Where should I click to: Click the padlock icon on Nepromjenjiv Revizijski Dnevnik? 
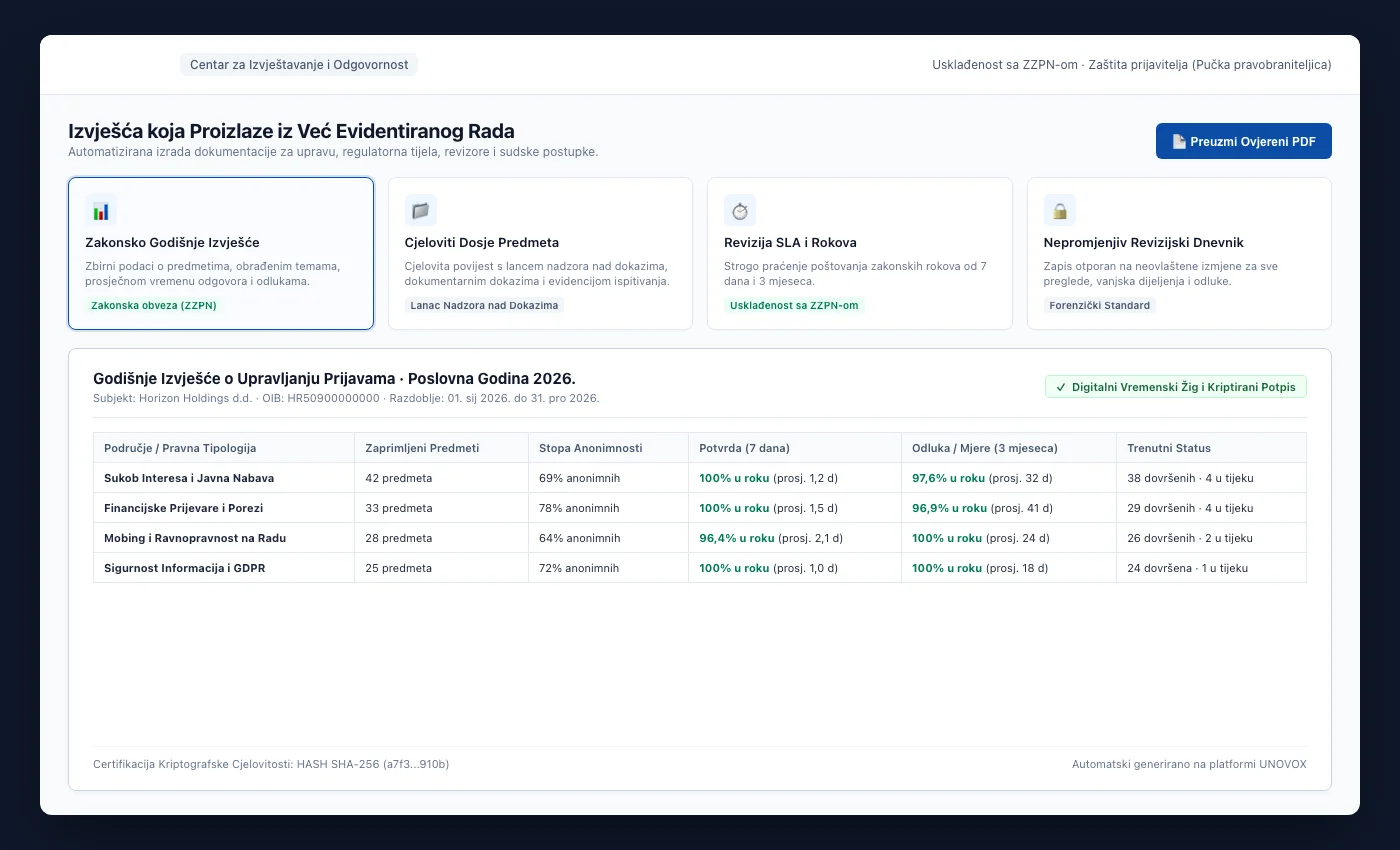[1060, 210]
